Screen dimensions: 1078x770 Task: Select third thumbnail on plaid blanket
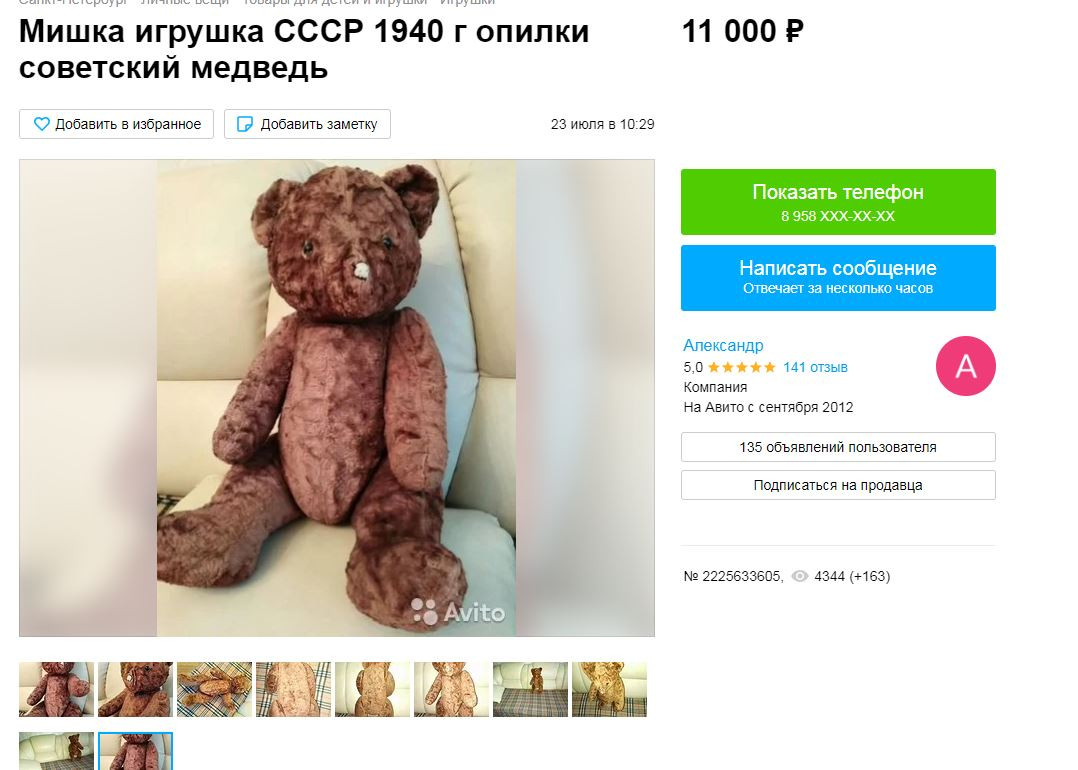tap(214, 690)
